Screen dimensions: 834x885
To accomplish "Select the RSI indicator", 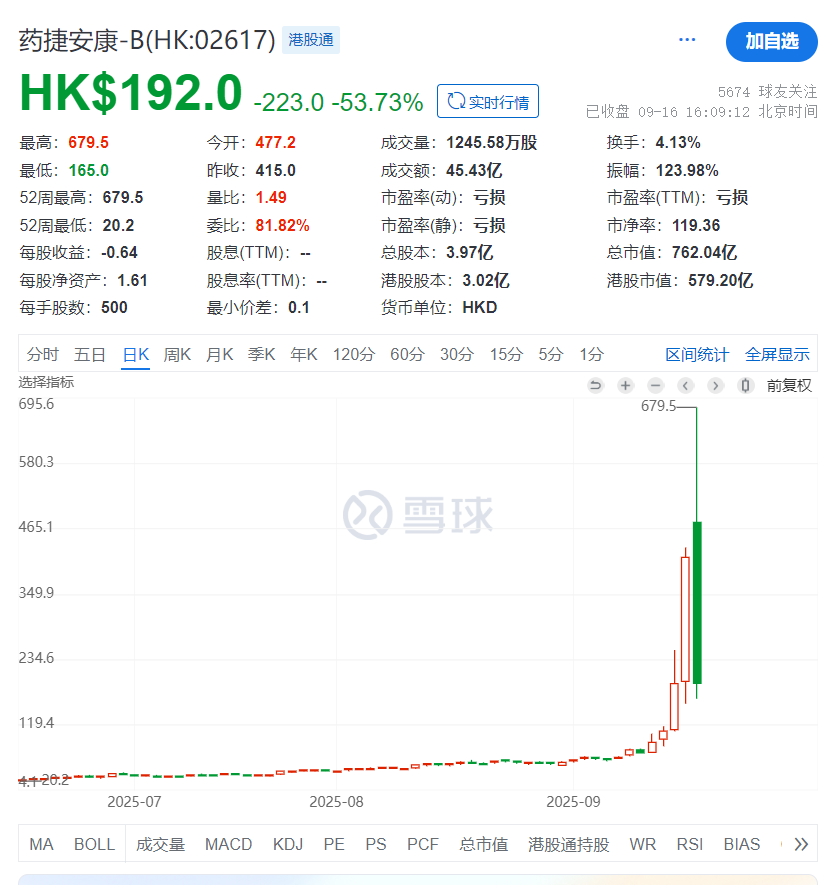I will (x=690, y=844).
